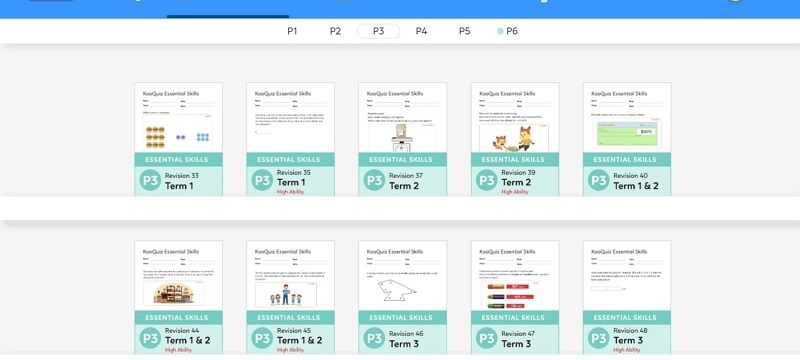Select the P3 grade tab

pyautogui.click(x=378, y=31)
